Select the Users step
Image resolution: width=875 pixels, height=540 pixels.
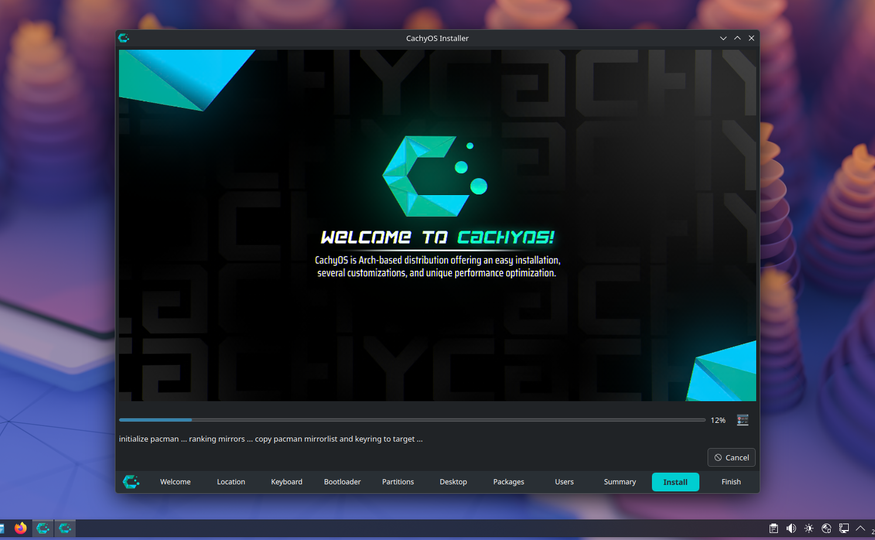[x=564, y=481]
